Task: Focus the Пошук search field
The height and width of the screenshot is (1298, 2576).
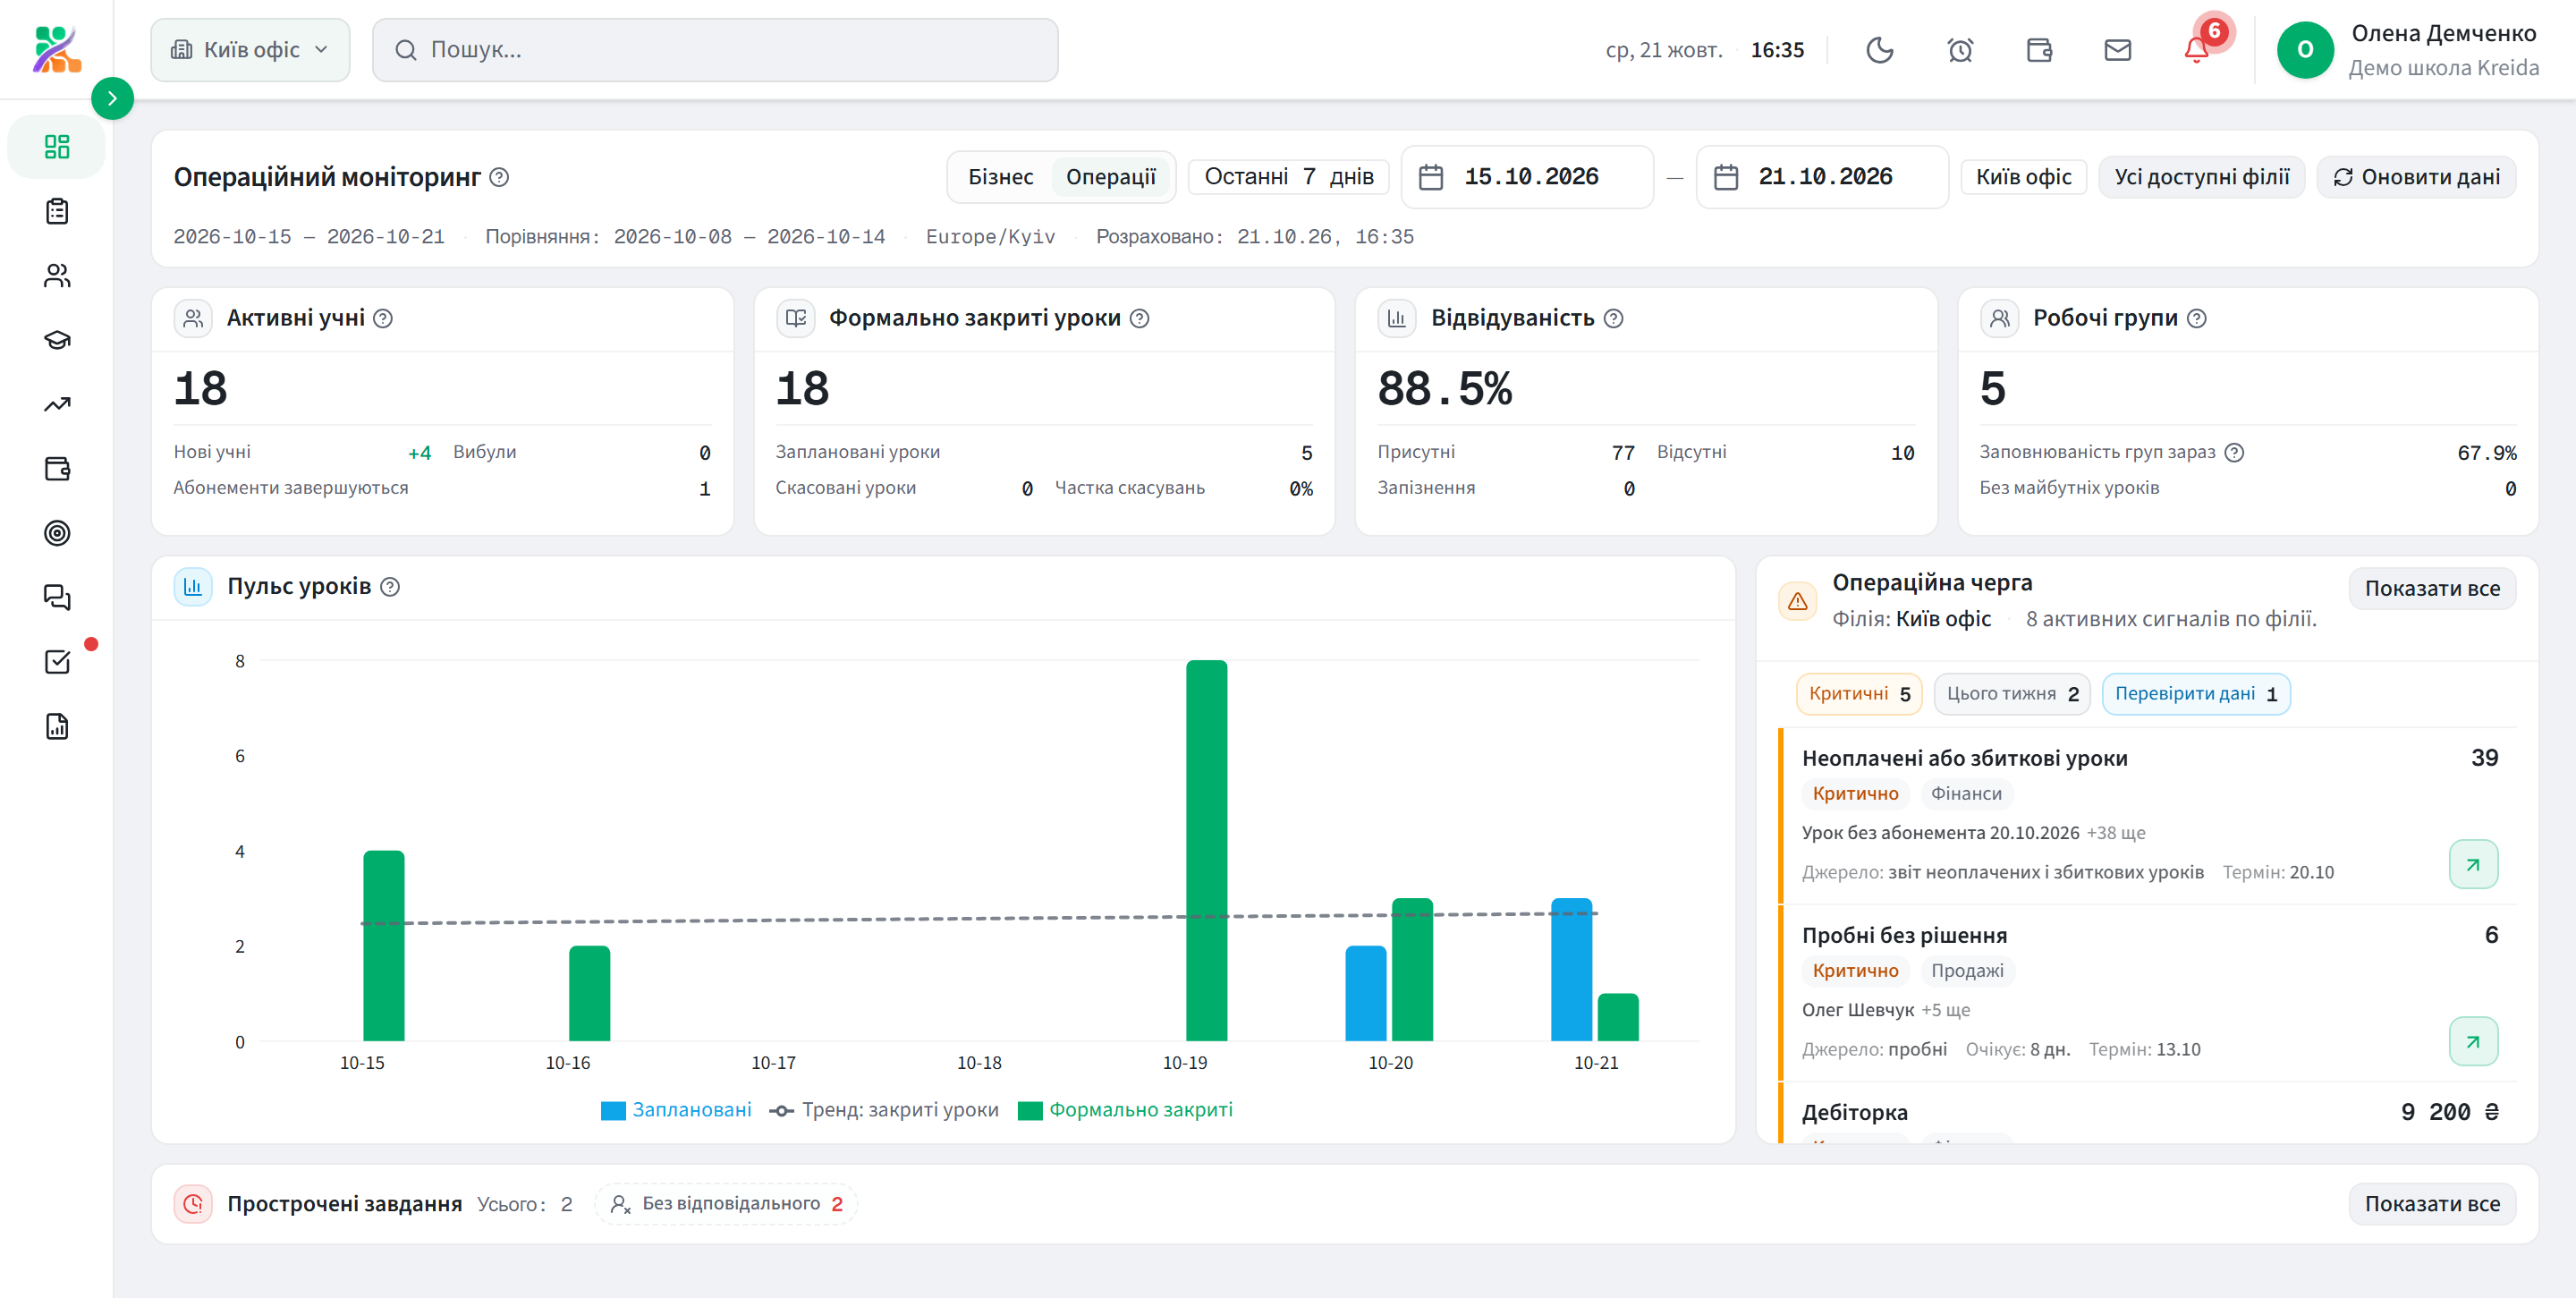Action: tap(715, 50)
